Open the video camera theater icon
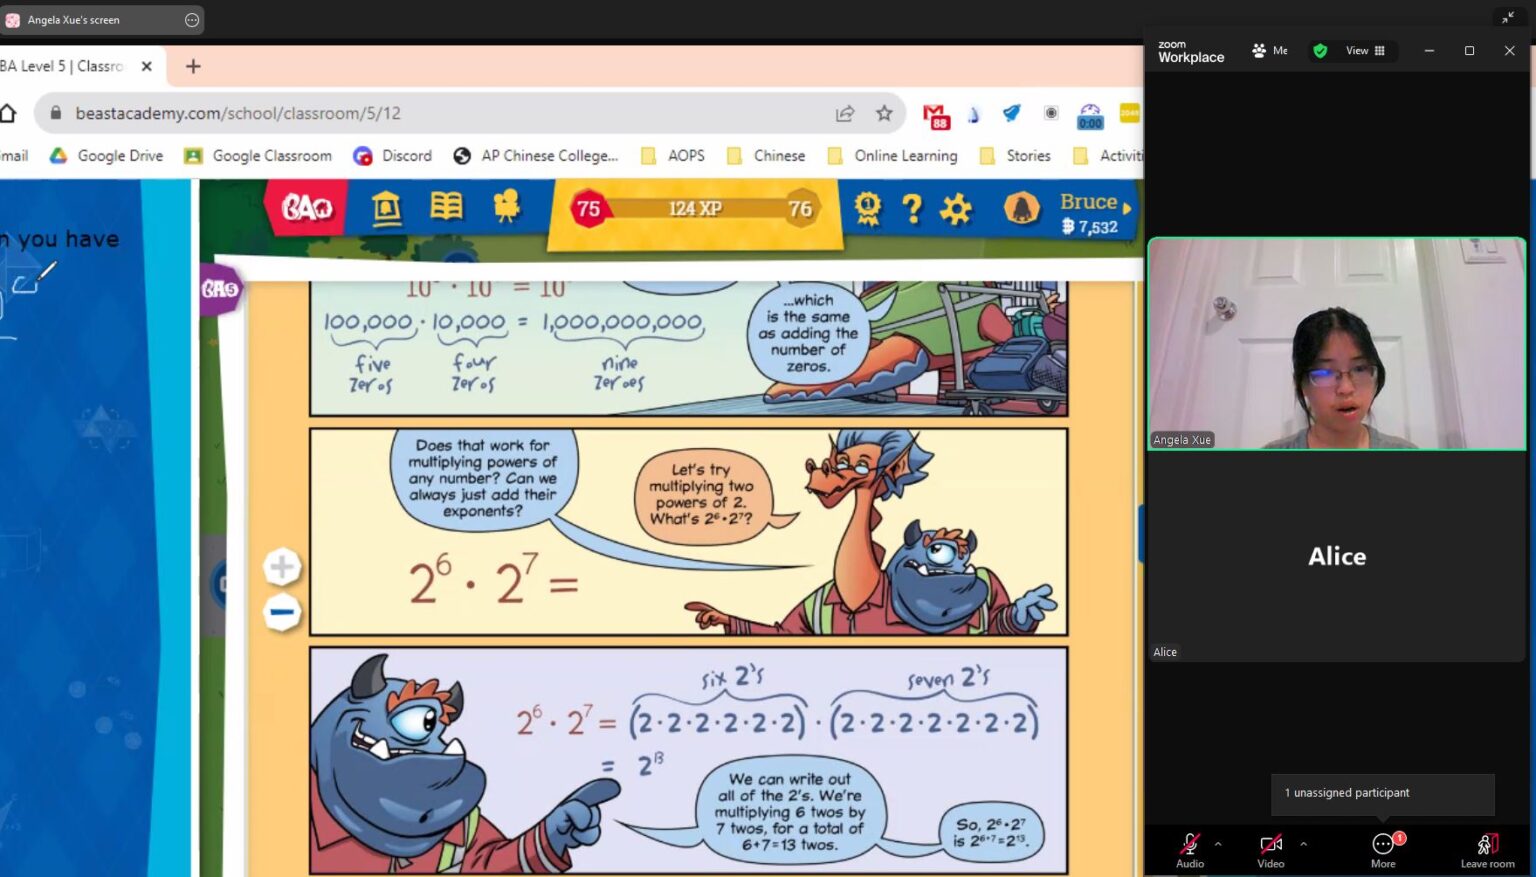Image resolution: width=1536 pixels, height=877 pixels. click(x=506, y=206)
